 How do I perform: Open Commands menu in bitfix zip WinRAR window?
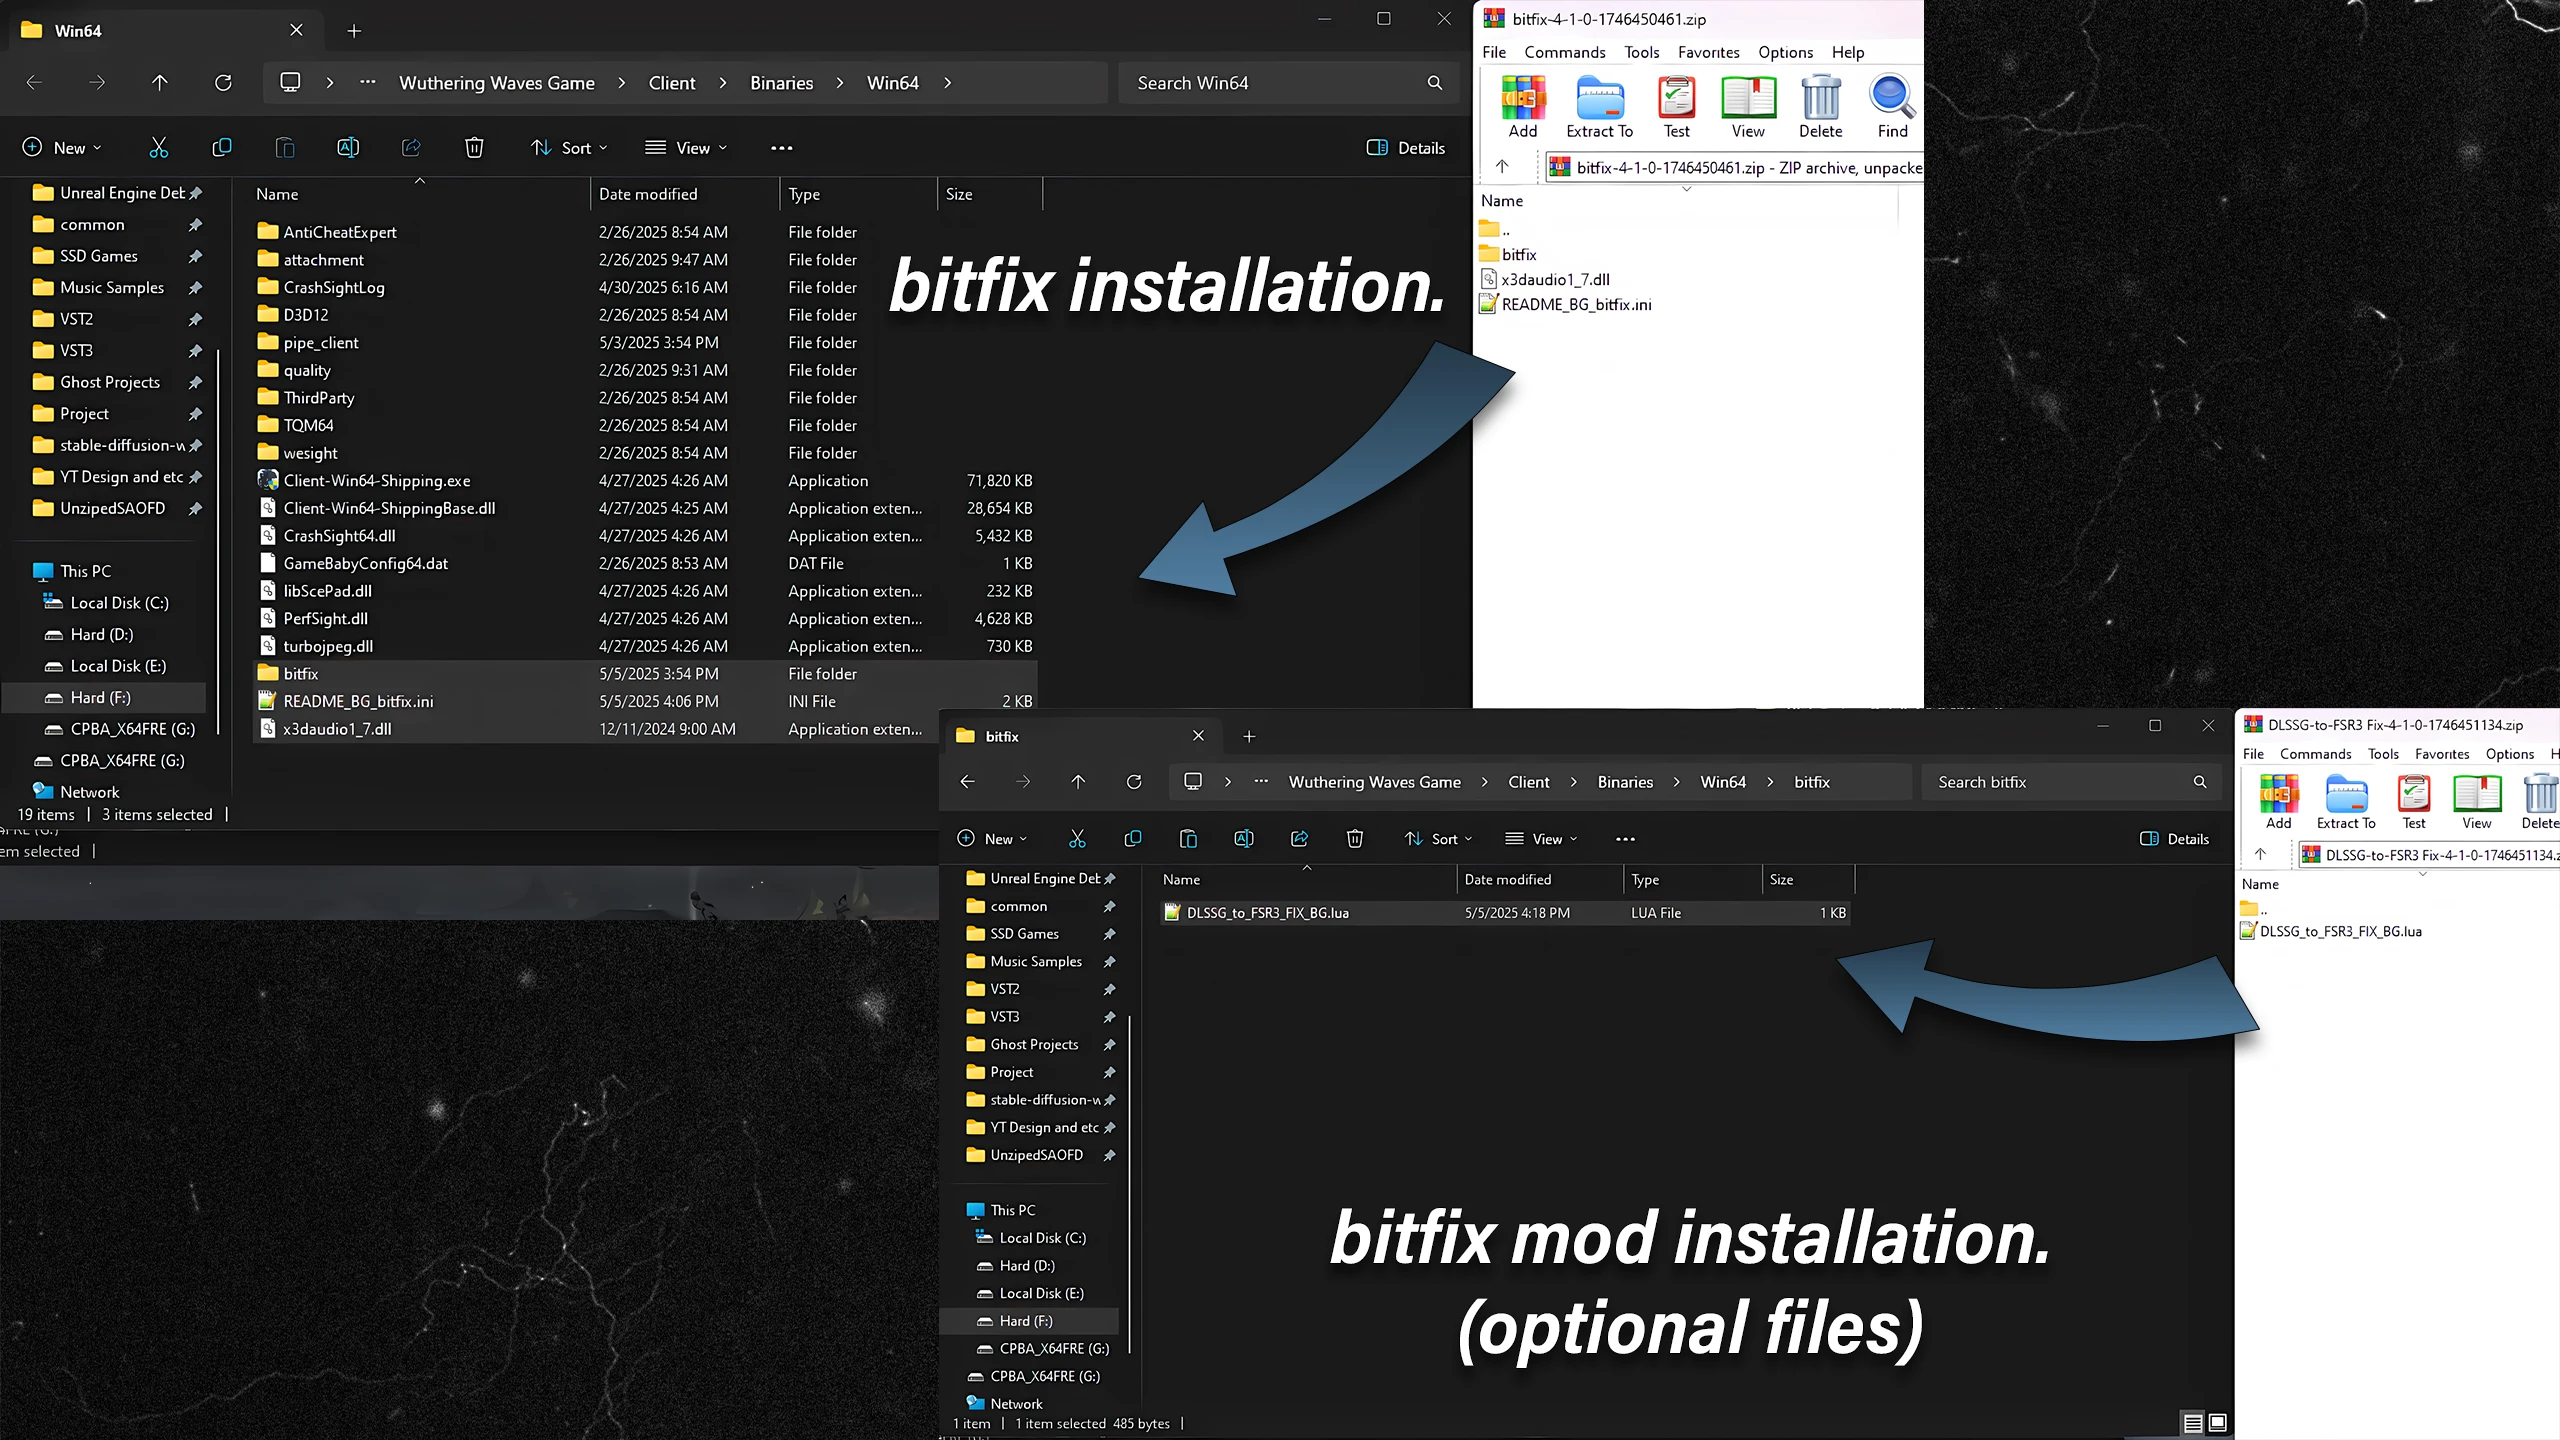(x=1565, y=52)
